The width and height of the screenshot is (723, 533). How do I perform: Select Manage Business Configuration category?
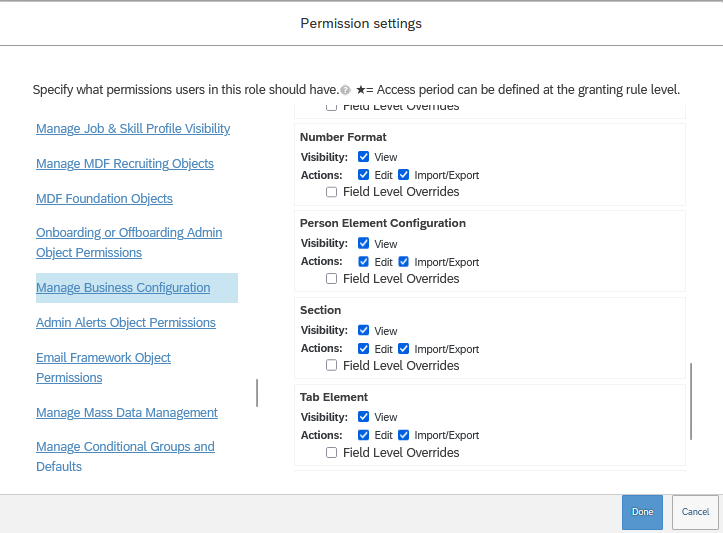pyautogui.click(x=123, y=288)
